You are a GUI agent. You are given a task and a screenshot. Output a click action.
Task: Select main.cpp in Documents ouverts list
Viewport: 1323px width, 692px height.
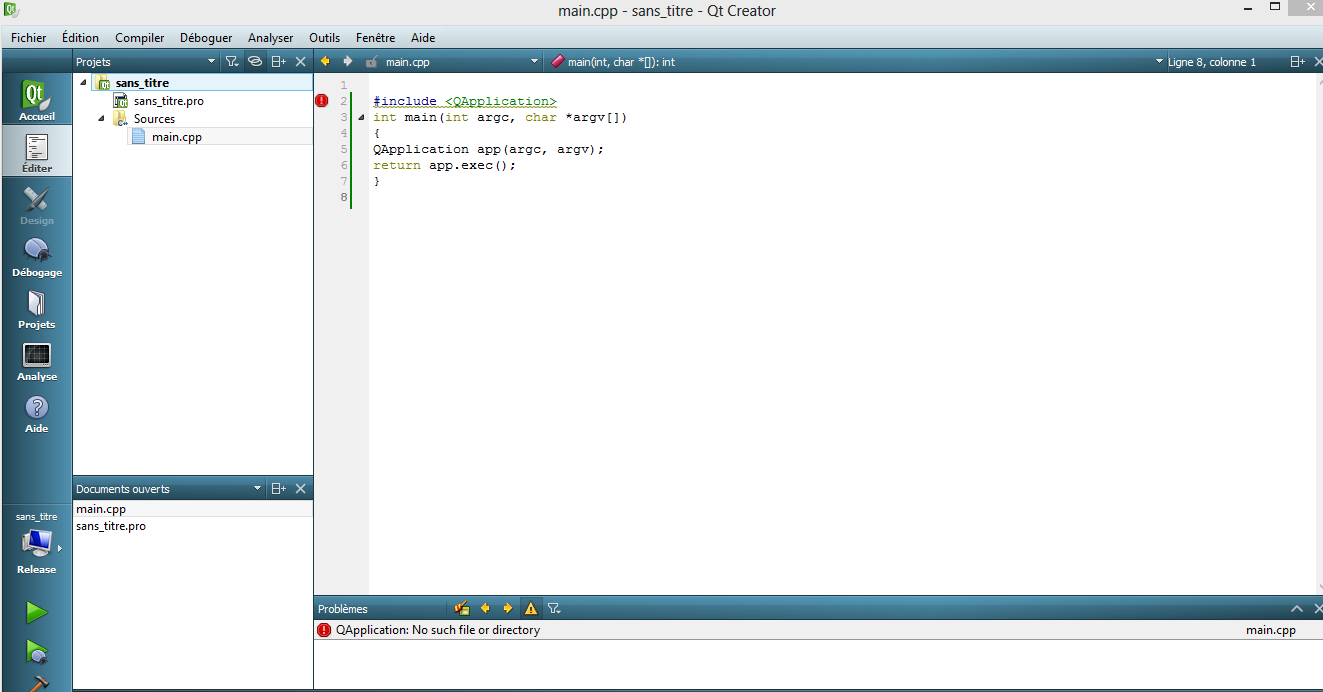(193, 509)
